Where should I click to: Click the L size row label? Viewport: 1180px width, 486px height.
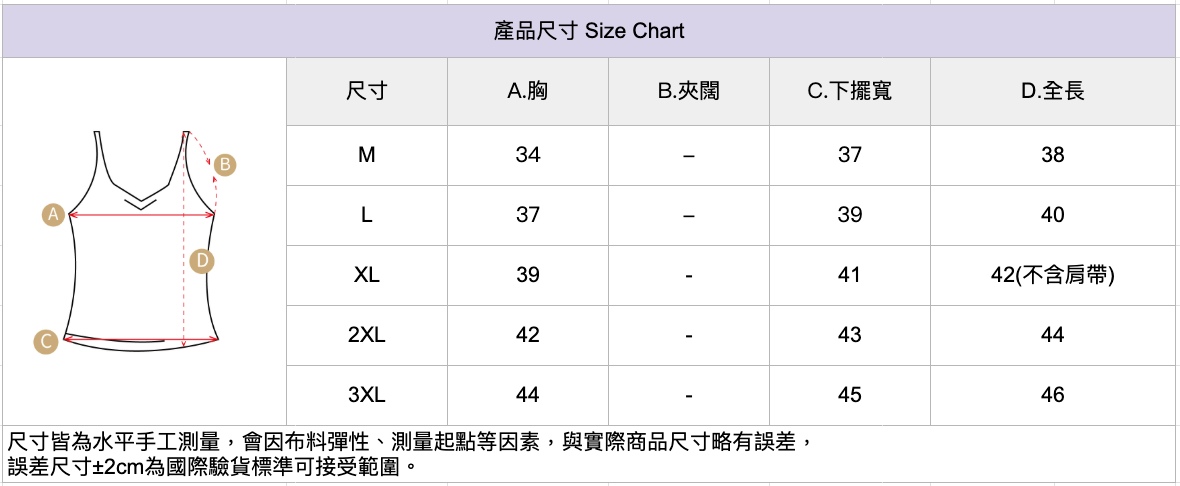(x=366, y=215)
